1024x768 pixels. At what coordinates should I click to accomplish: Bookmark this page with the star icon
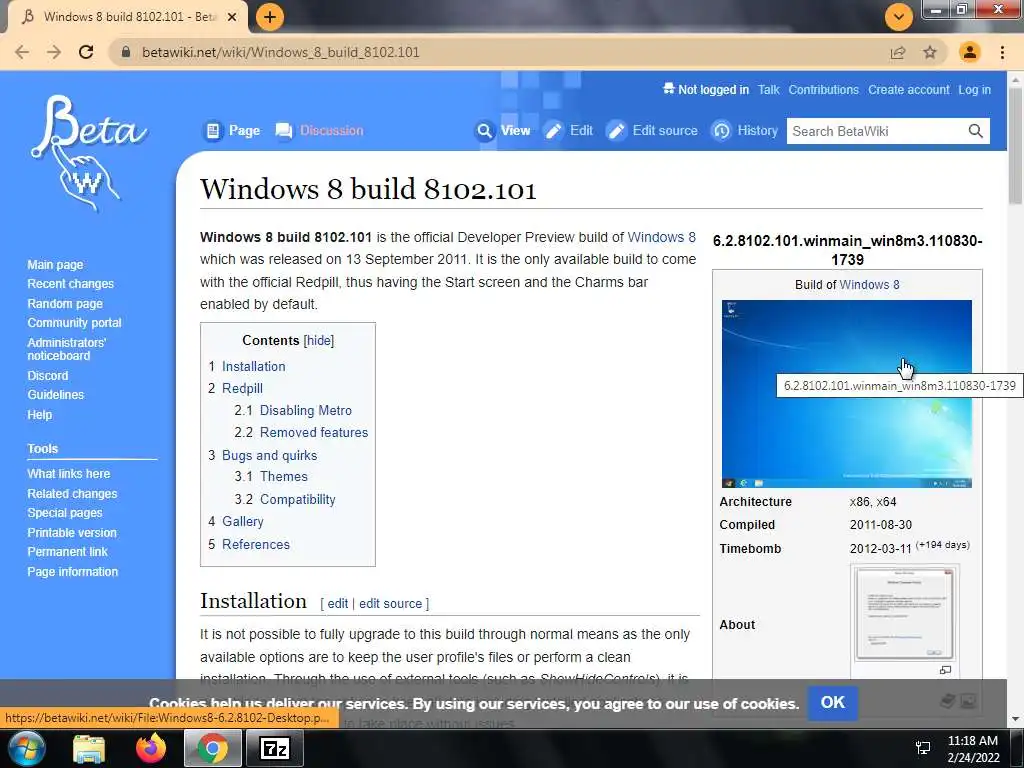(930, 52)
